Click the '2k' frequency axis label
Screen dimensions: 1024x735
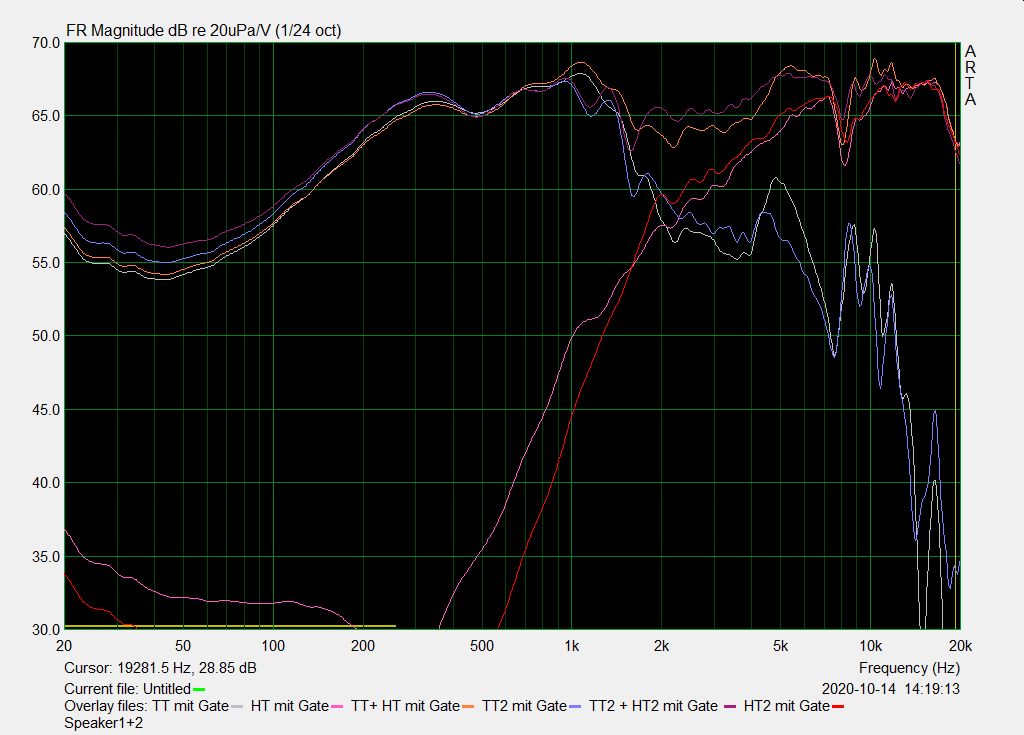pyautogui.click(x=662, y=646)
